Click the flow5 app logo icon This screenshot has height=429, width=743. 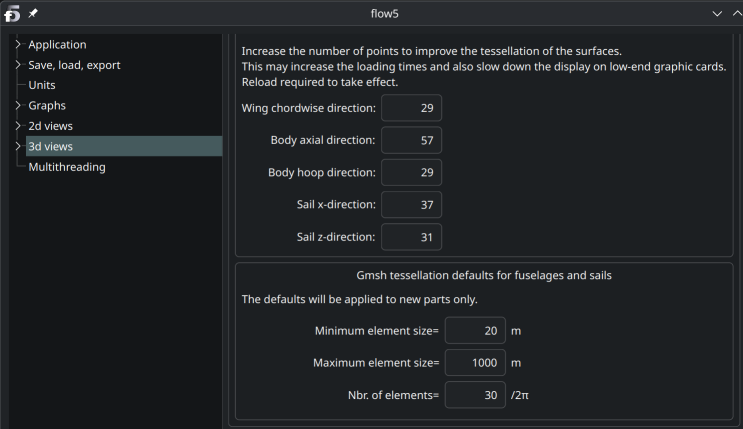point(12,14)
